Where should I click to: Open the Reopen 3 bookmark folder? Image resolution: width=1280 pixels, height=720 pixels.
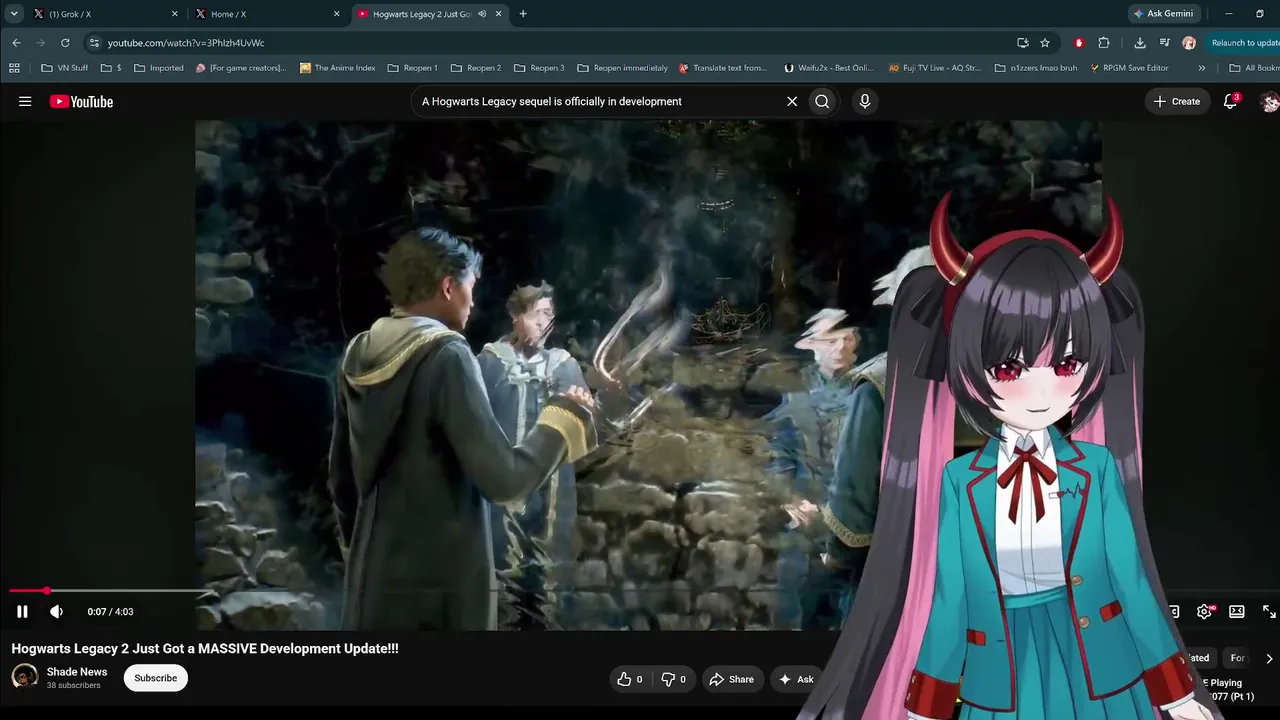click(539, 68)
